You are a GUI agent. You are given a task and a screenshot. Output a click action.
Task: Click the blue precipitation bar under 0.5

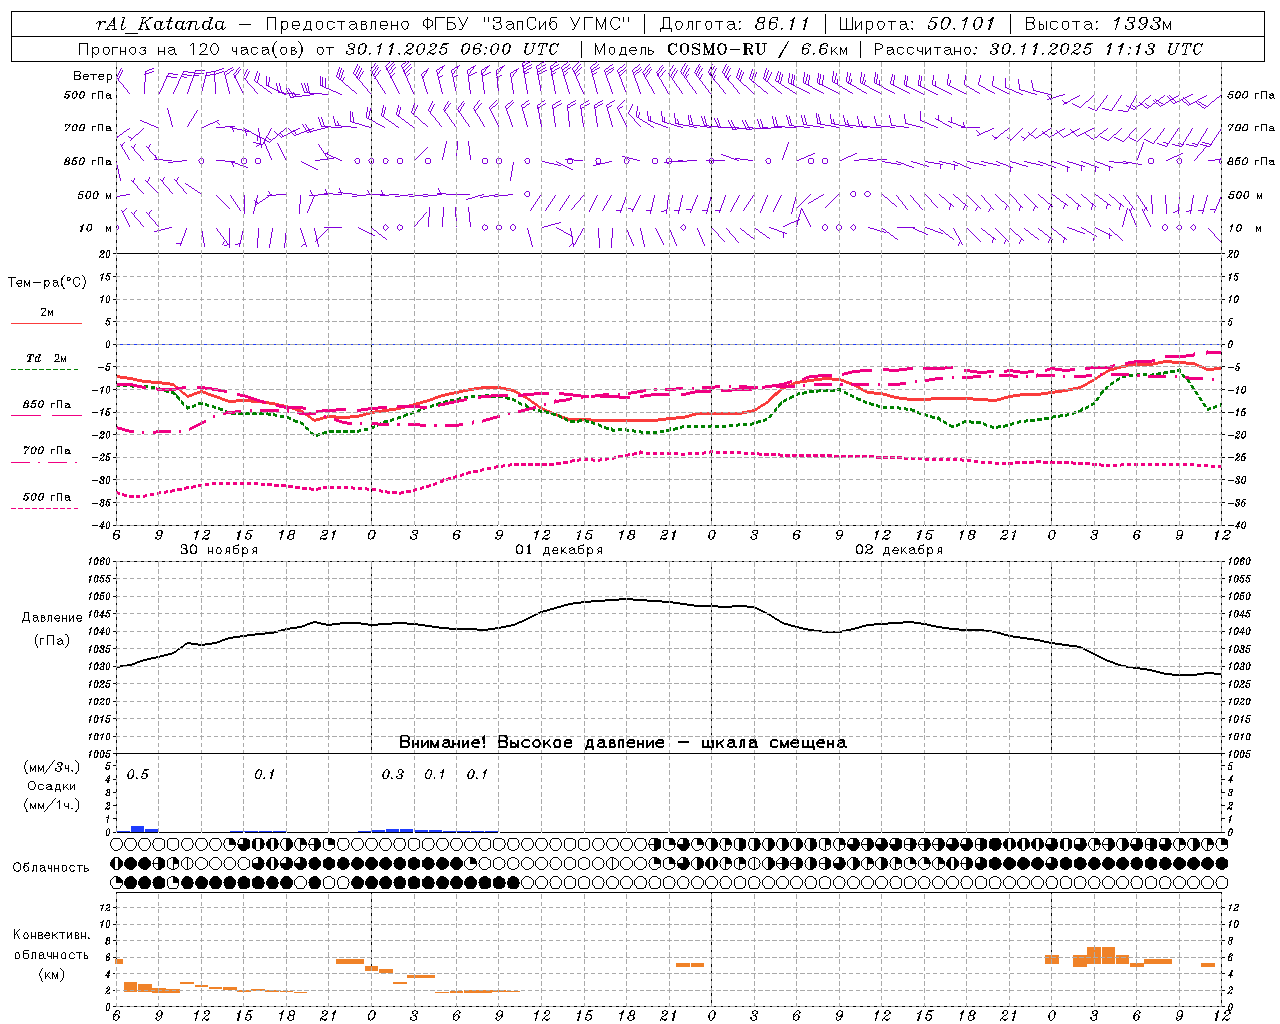pyautogui.click(x=138, y=829)
